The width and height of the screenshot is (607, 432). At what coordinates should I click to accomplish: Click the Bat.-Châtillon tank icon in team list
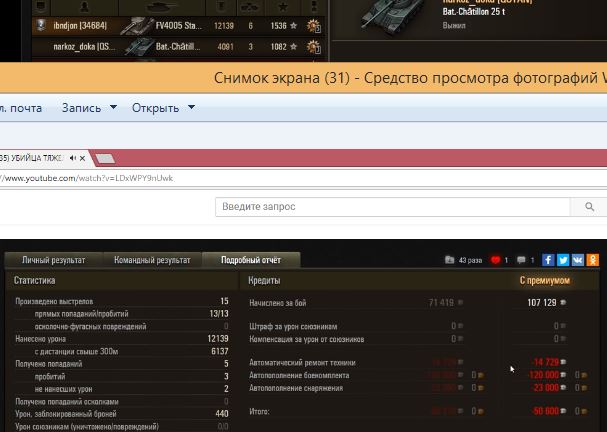[139, 46]
